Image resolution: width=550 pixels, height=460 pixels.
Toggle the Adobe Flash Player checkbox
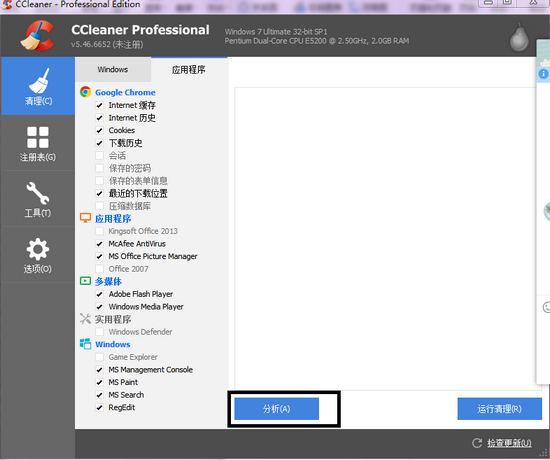[x=100, y=294]
